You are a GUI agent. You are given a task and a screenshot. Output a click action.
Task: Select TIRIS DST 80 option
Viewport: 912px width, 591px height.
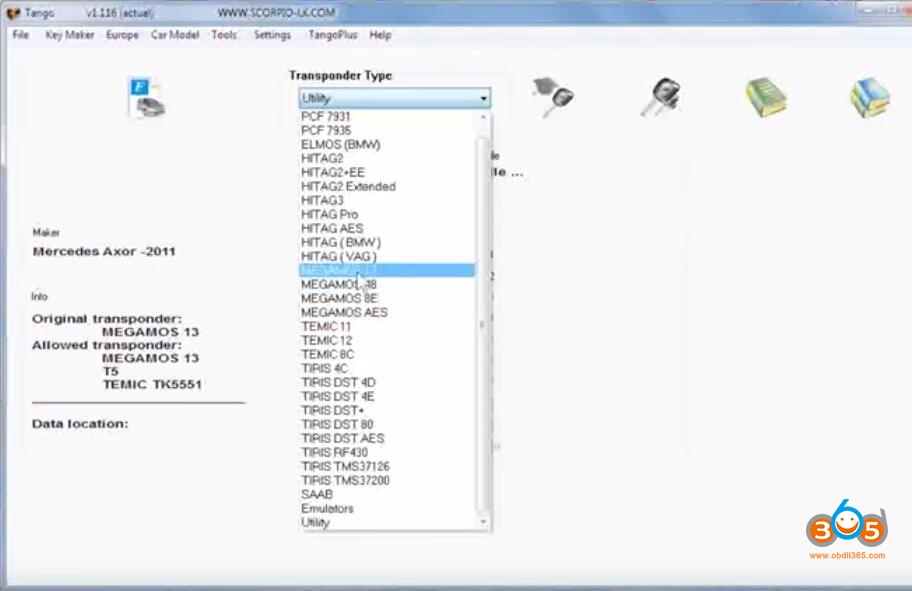[388, 424]
